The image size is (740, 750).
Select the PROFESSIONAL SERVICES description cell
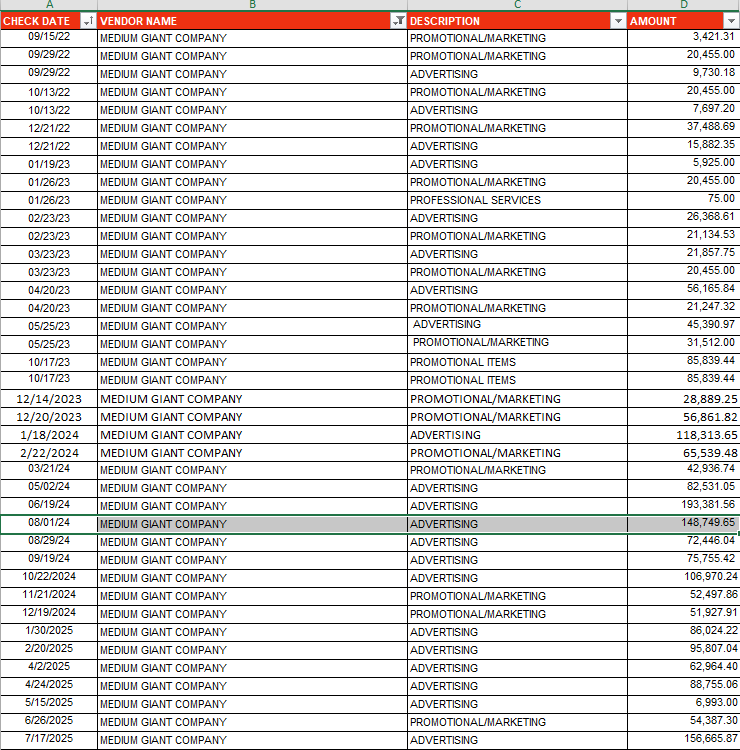[517, 200]
